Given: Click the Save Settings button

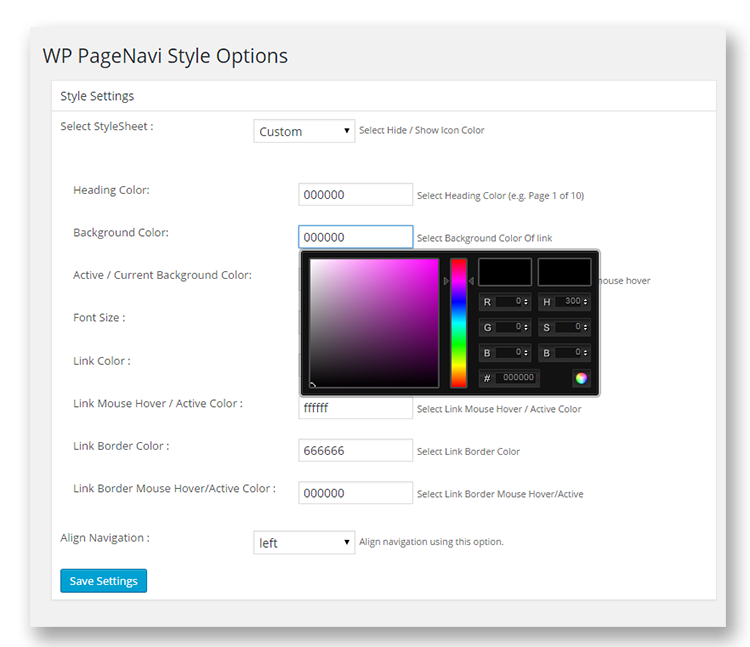Looking at the screenshot, I should coord(103,581).
